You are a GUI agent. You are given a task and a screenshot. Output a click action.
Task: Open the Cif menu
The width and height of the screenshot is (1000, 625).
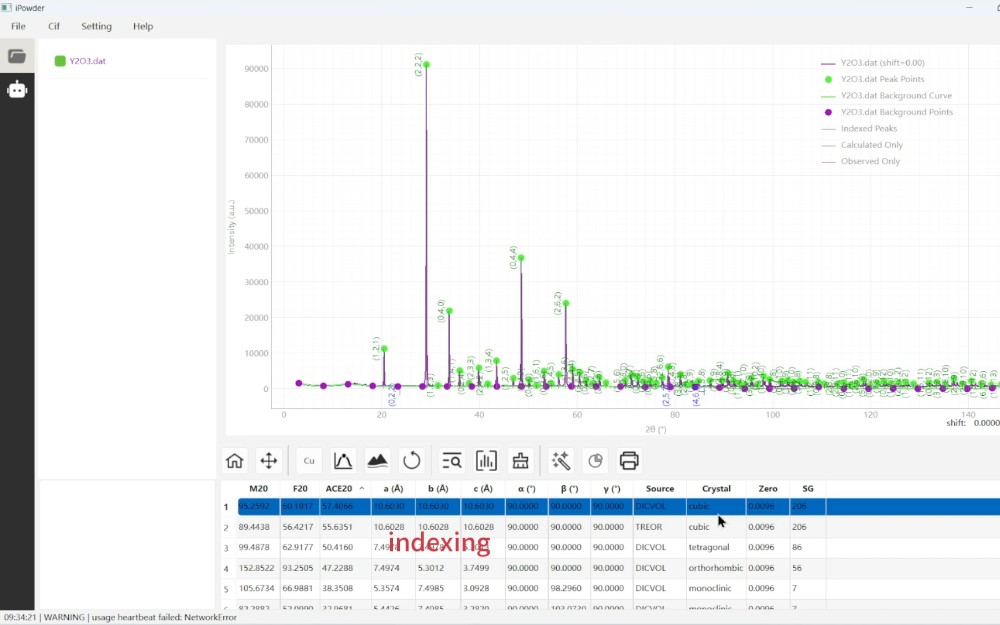(x=54, y=26)
